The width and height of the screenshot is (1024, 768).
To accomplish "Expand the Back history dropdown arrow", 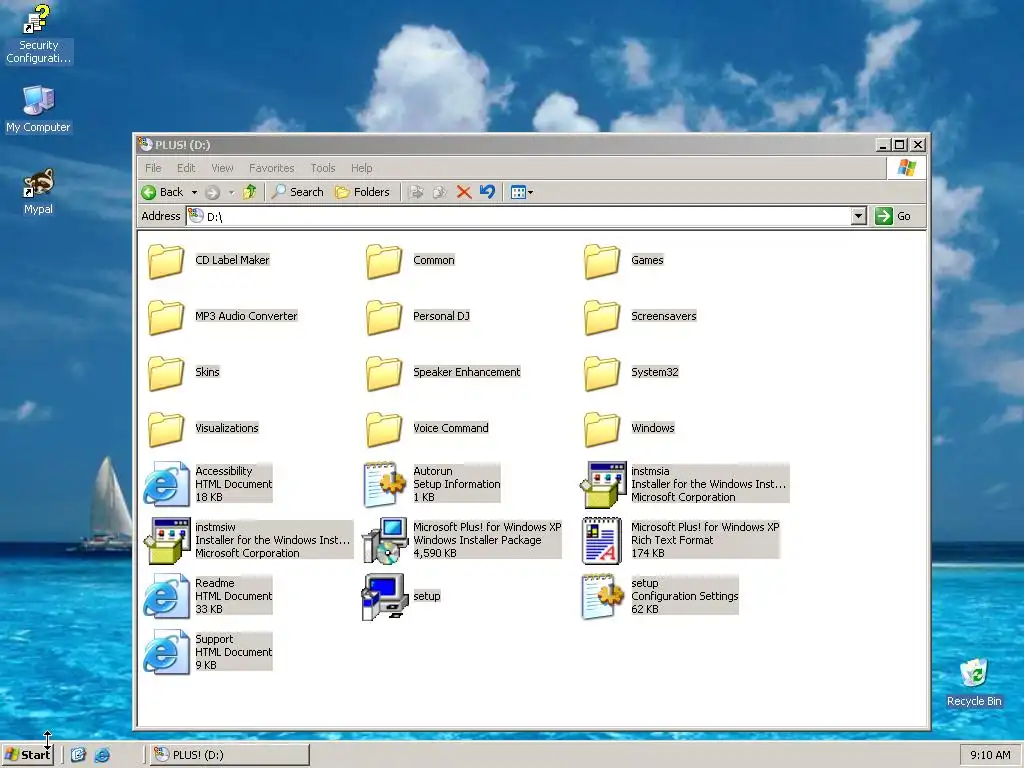I will [194, 192].
